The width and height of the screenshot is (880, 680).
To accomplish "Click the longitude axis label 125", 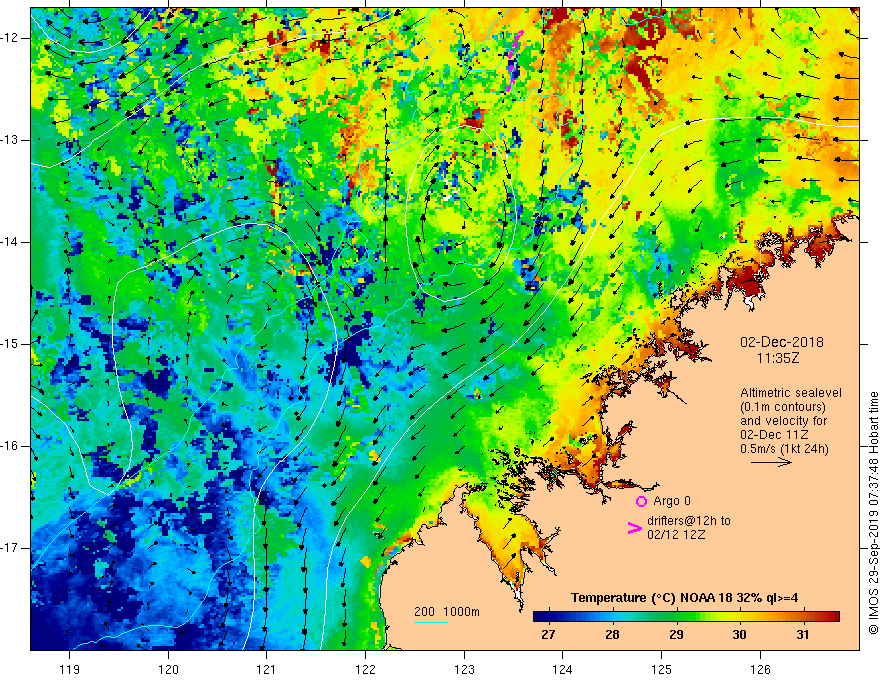I will click(661, 669).
